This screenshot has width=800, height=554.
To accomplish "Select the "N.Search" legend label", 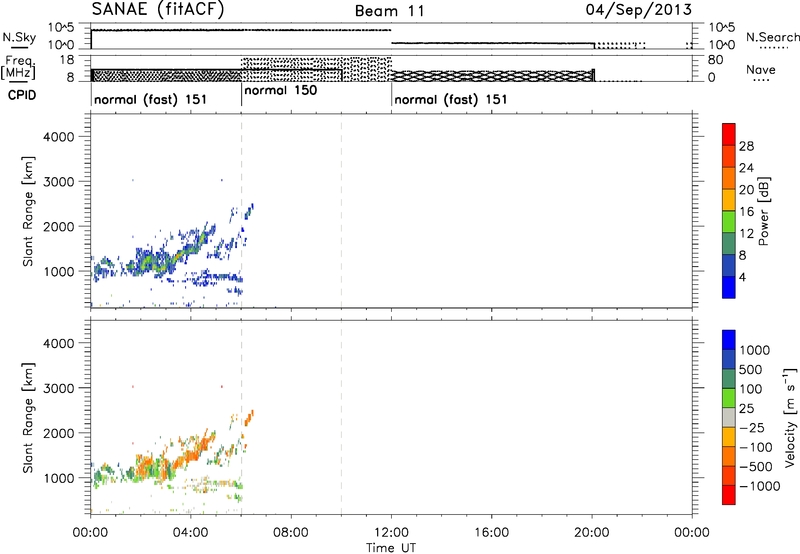I will pos(772,37).
